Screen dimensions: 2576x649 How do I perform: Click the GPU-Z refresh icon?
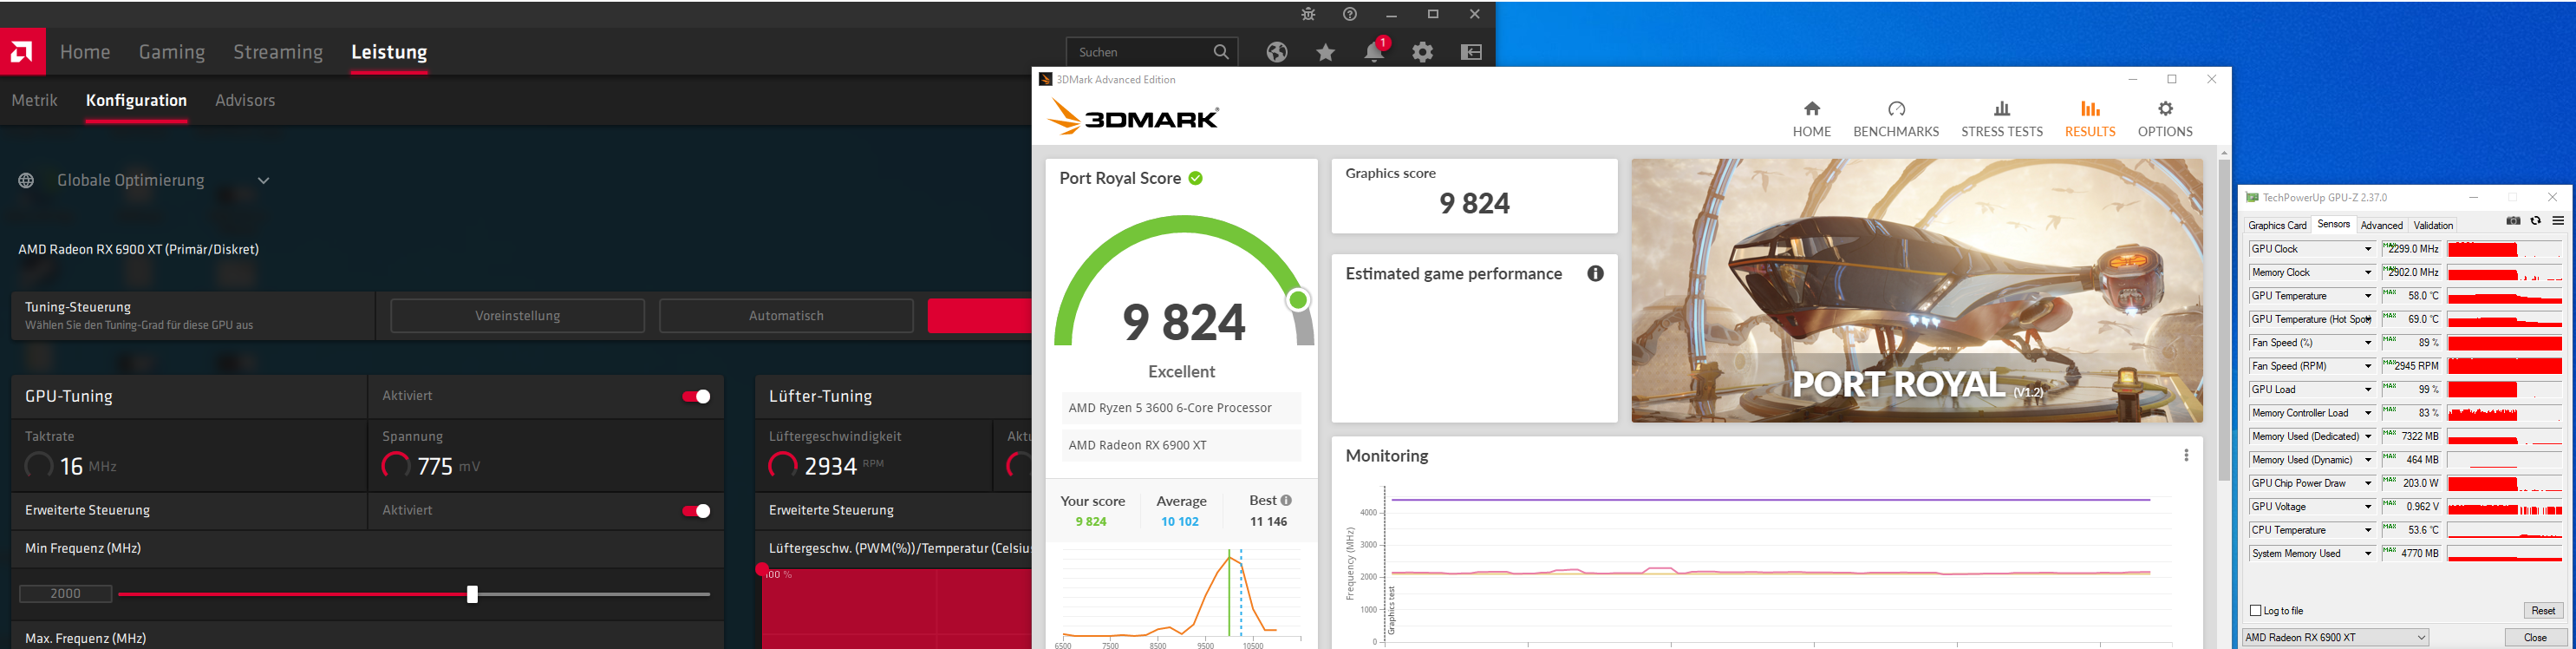(x=2536, y=222)
